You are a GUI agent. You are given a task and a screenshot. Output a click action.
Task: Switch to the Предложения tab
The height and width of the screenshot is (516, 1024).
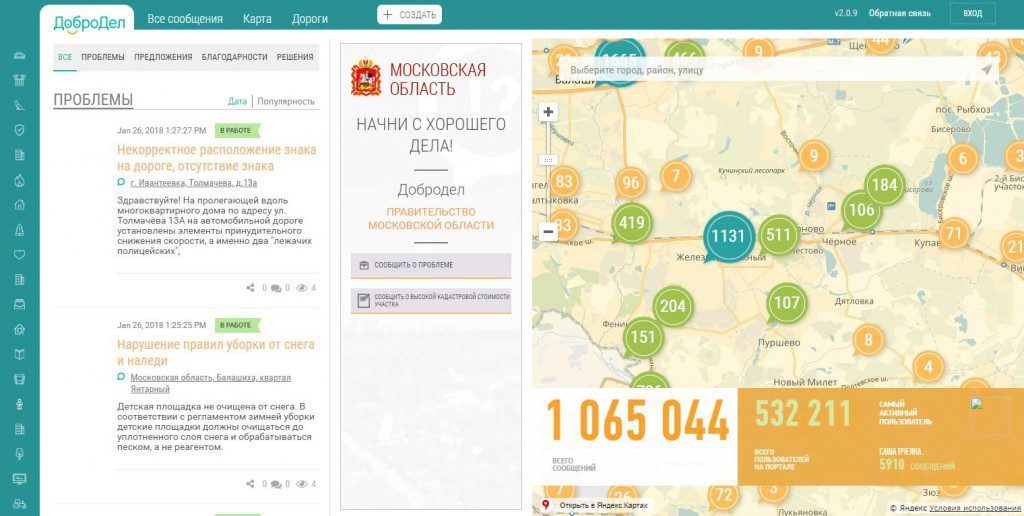tap(163, 57)
